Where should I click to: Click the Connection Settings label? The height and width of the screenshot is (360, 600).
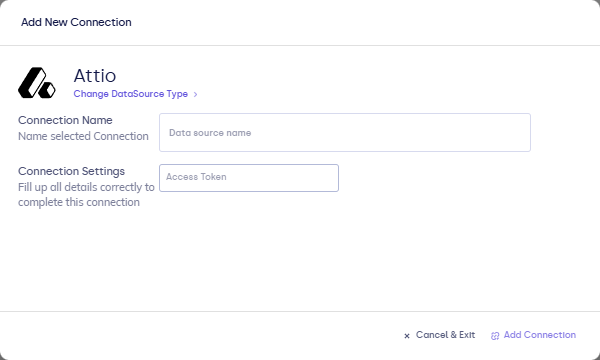71,171
